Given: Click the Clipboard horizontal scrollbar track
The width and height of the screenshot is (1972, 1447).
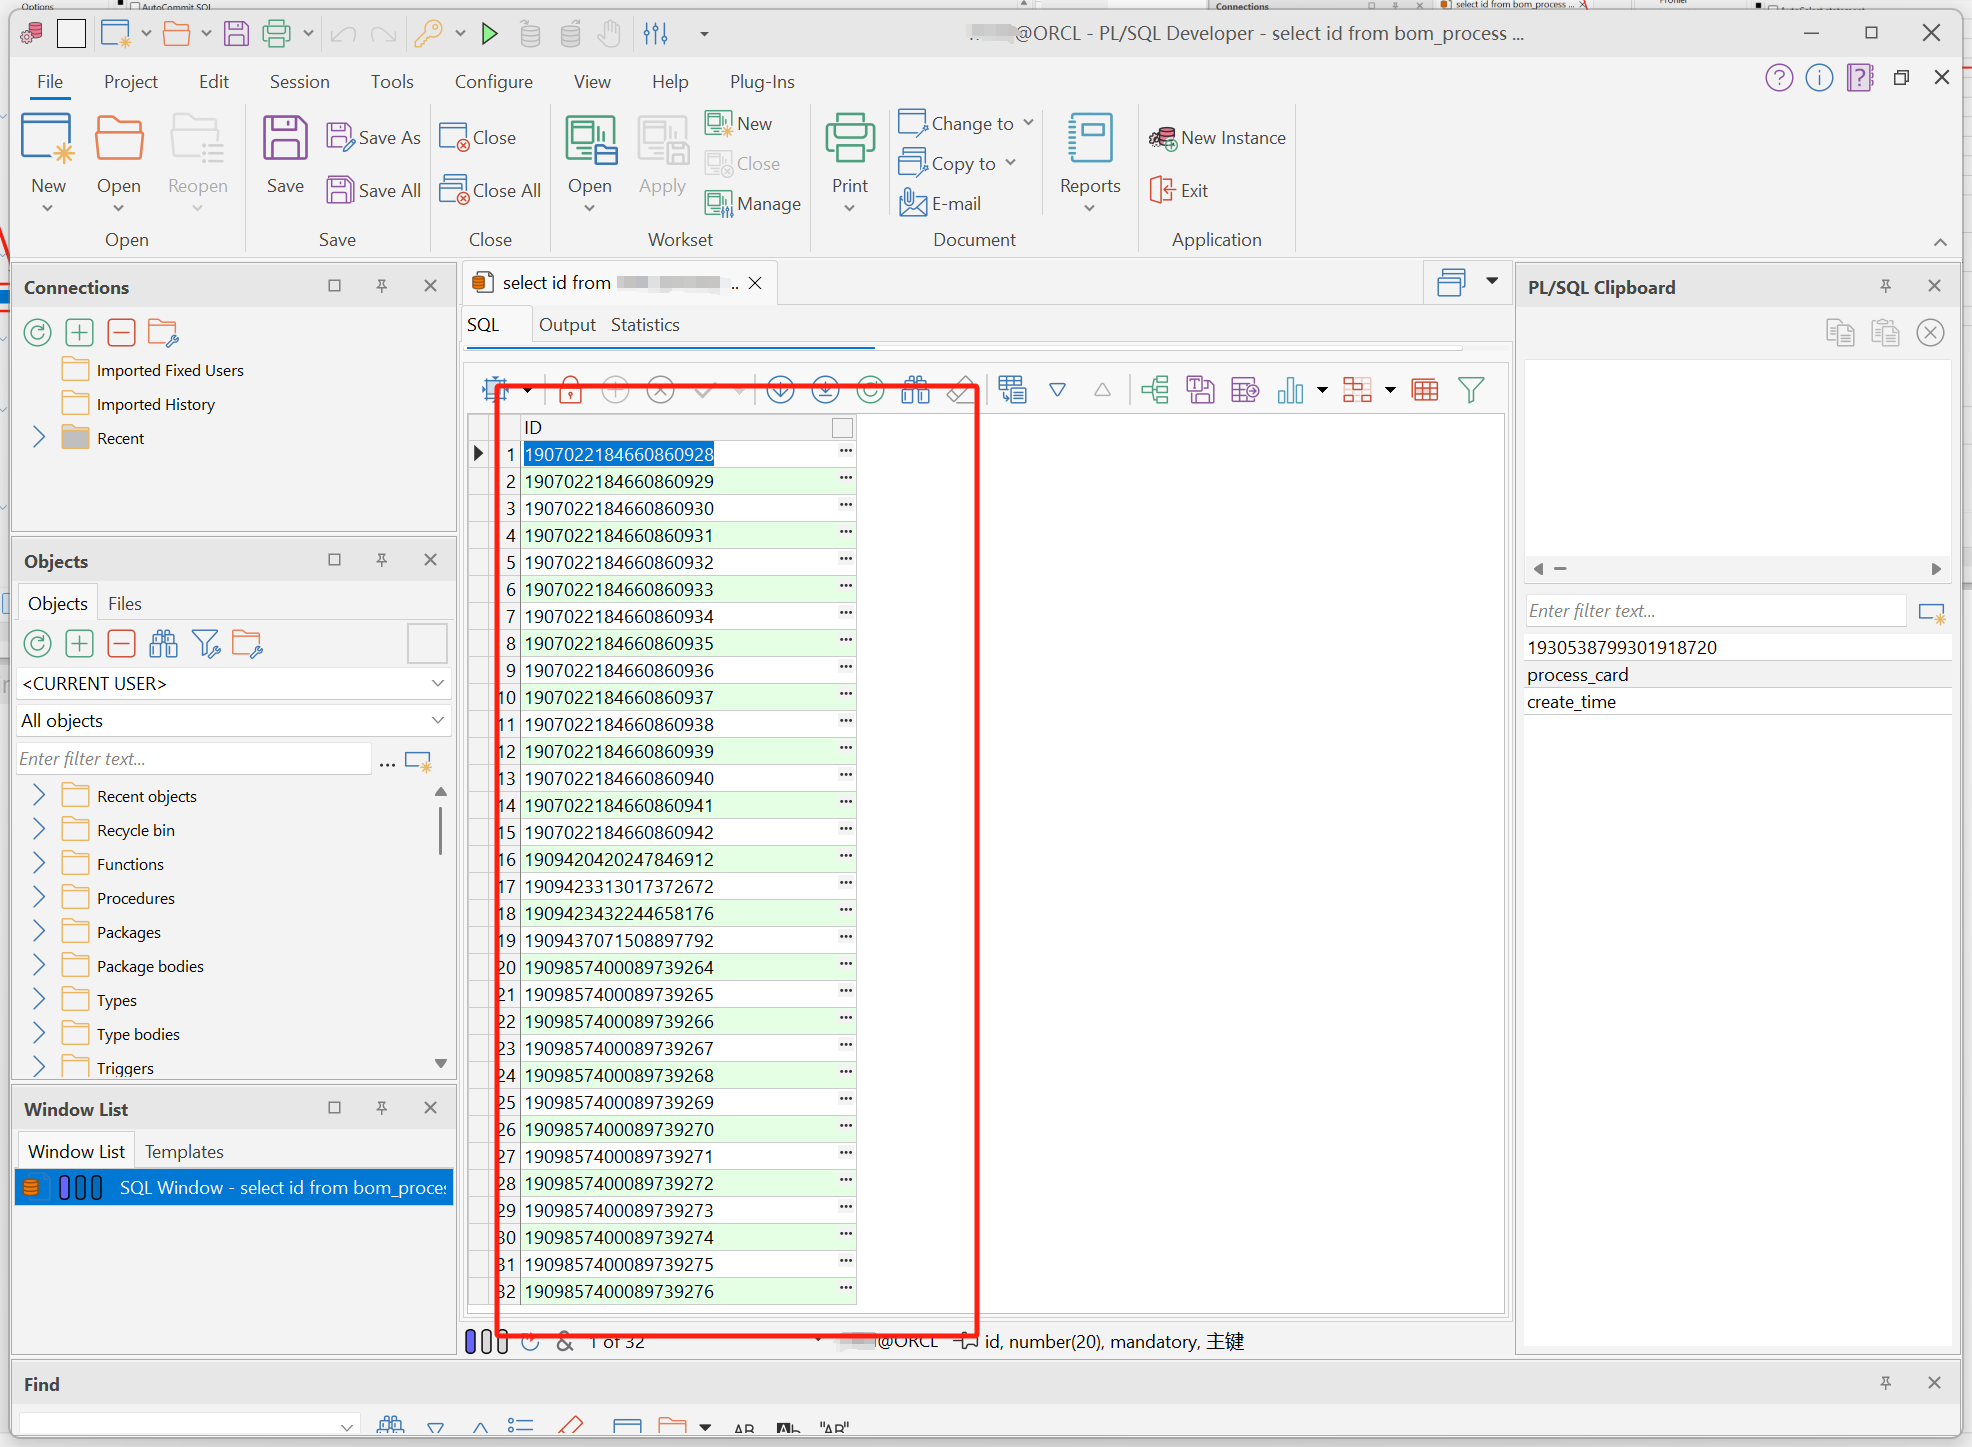Looking at the screenshot, I should [1740, 569].
